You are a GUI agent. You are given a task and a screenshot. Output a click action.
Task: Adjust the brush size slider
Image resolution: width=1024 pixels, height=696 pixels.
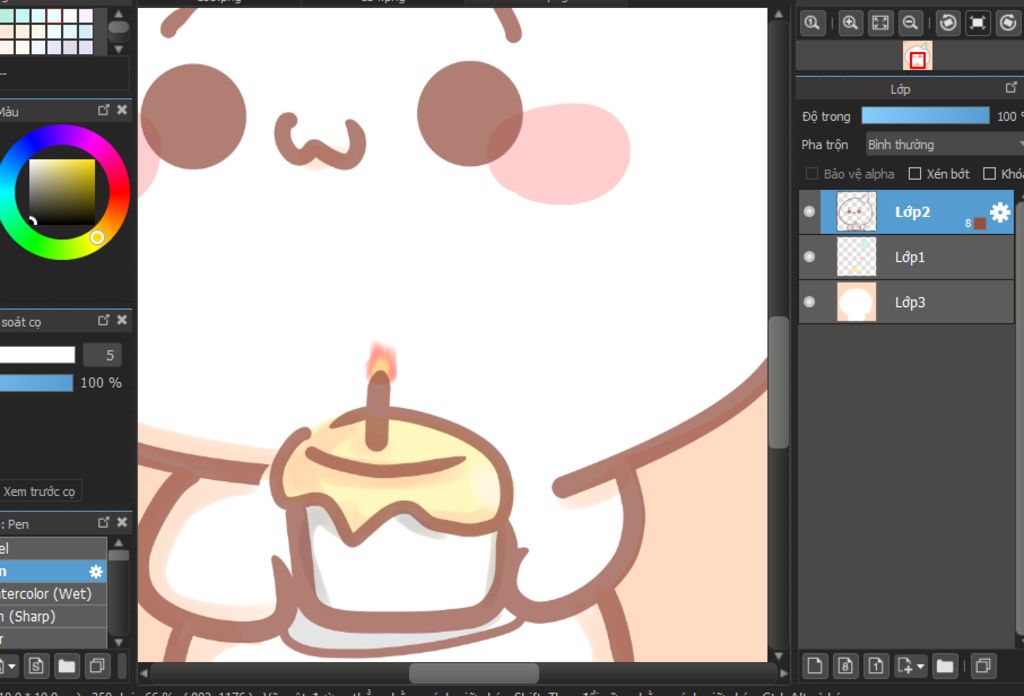click(x=37, y=355)
